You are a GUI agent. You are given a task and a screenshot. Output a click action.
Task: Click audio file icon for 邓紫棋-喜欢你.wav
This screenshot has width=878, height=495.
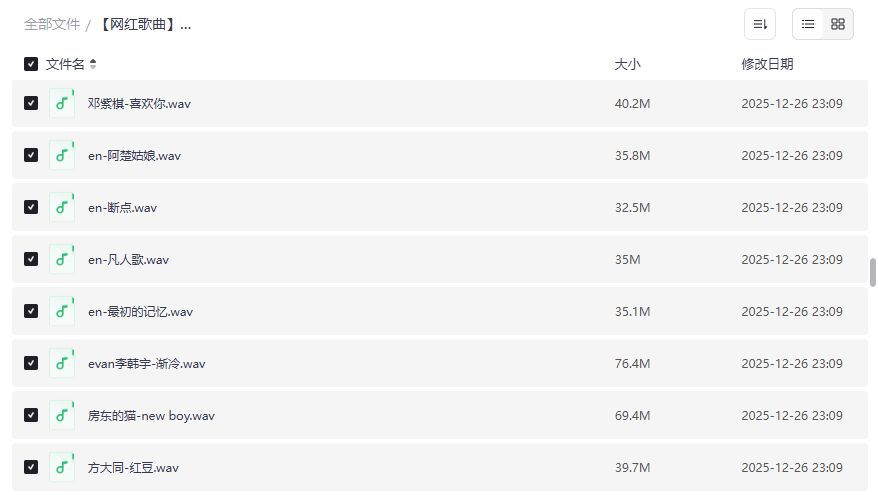[62, 103]
